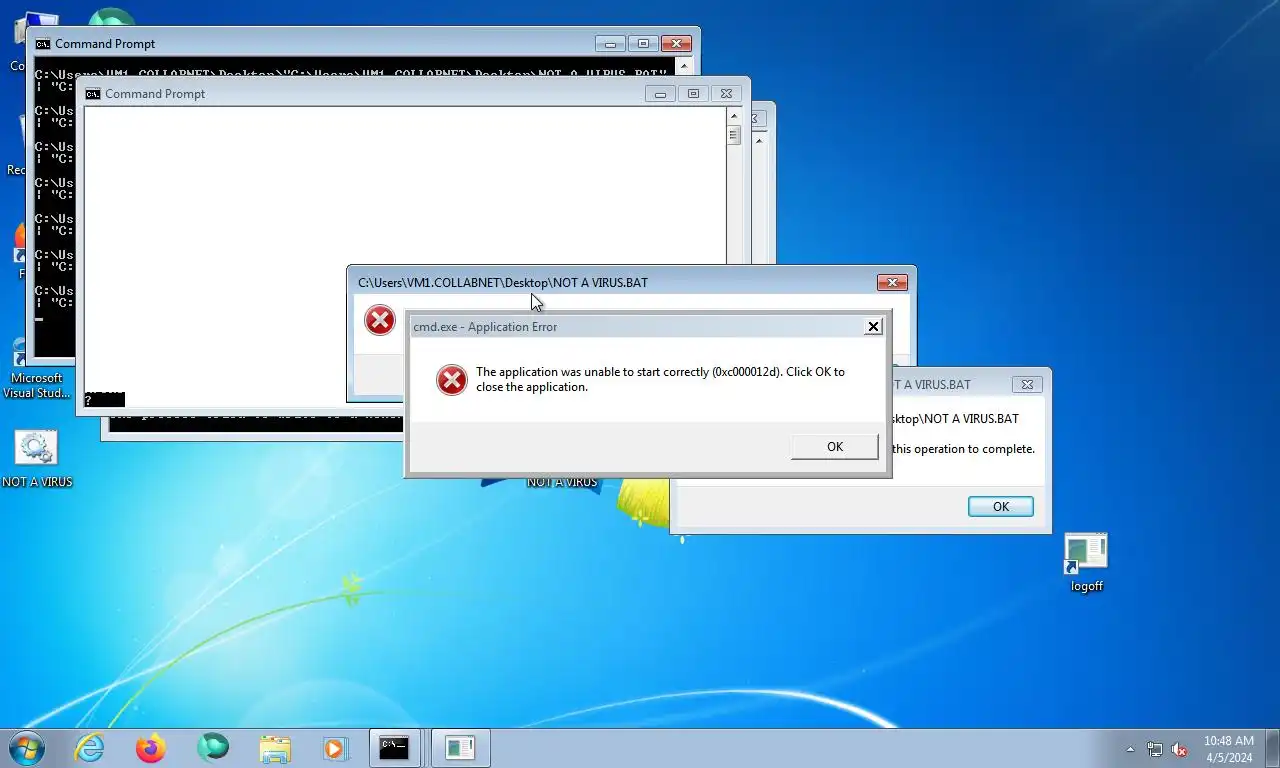Launch Internet Explorer from the taskbar
1280x768 pixels.
pyautogui.click(x=90, y=748)
